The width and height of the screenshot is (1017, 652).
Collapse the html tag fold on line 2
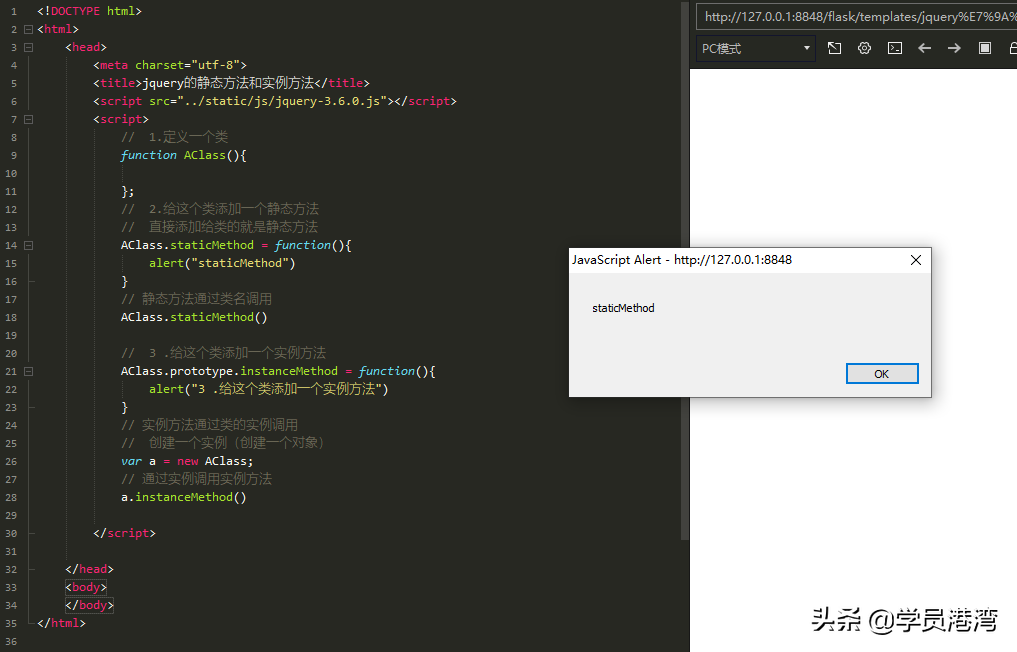(x=29, y=29)
